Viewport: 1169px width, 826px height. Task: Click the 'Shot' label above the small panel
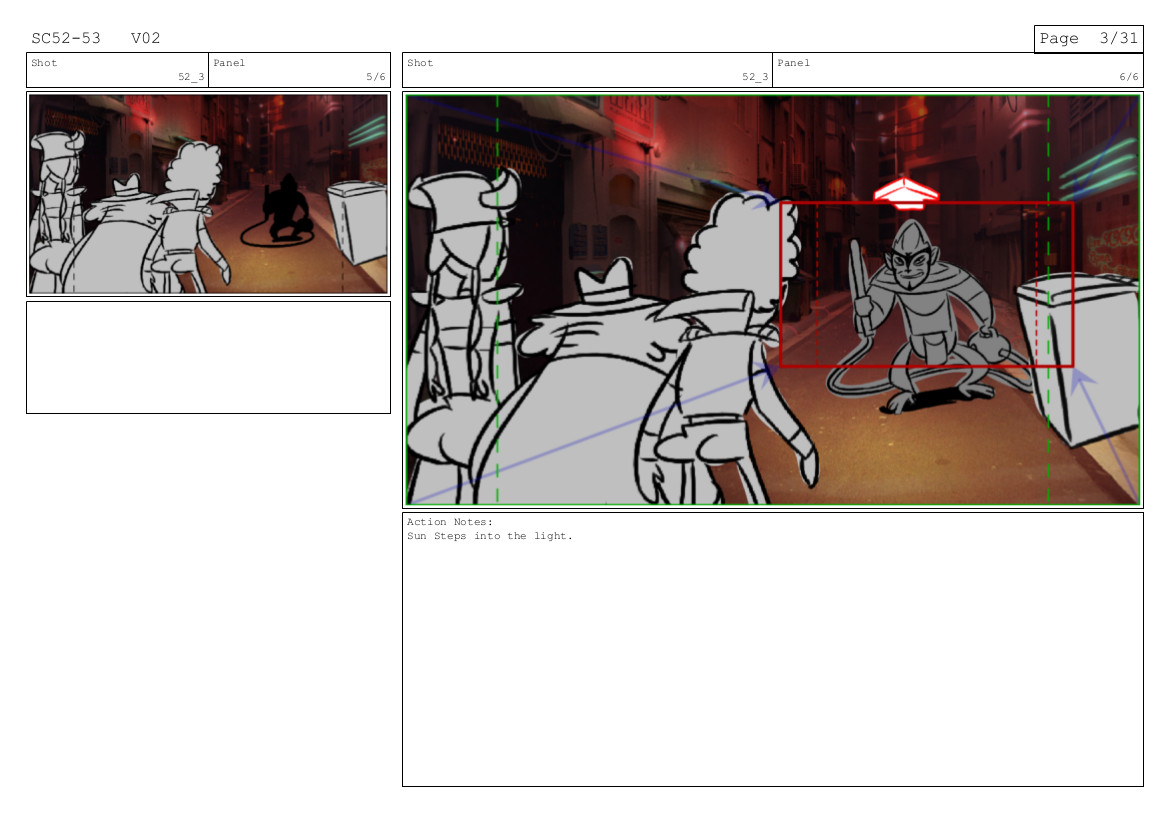pyautogui.click(x=44, y=63)
